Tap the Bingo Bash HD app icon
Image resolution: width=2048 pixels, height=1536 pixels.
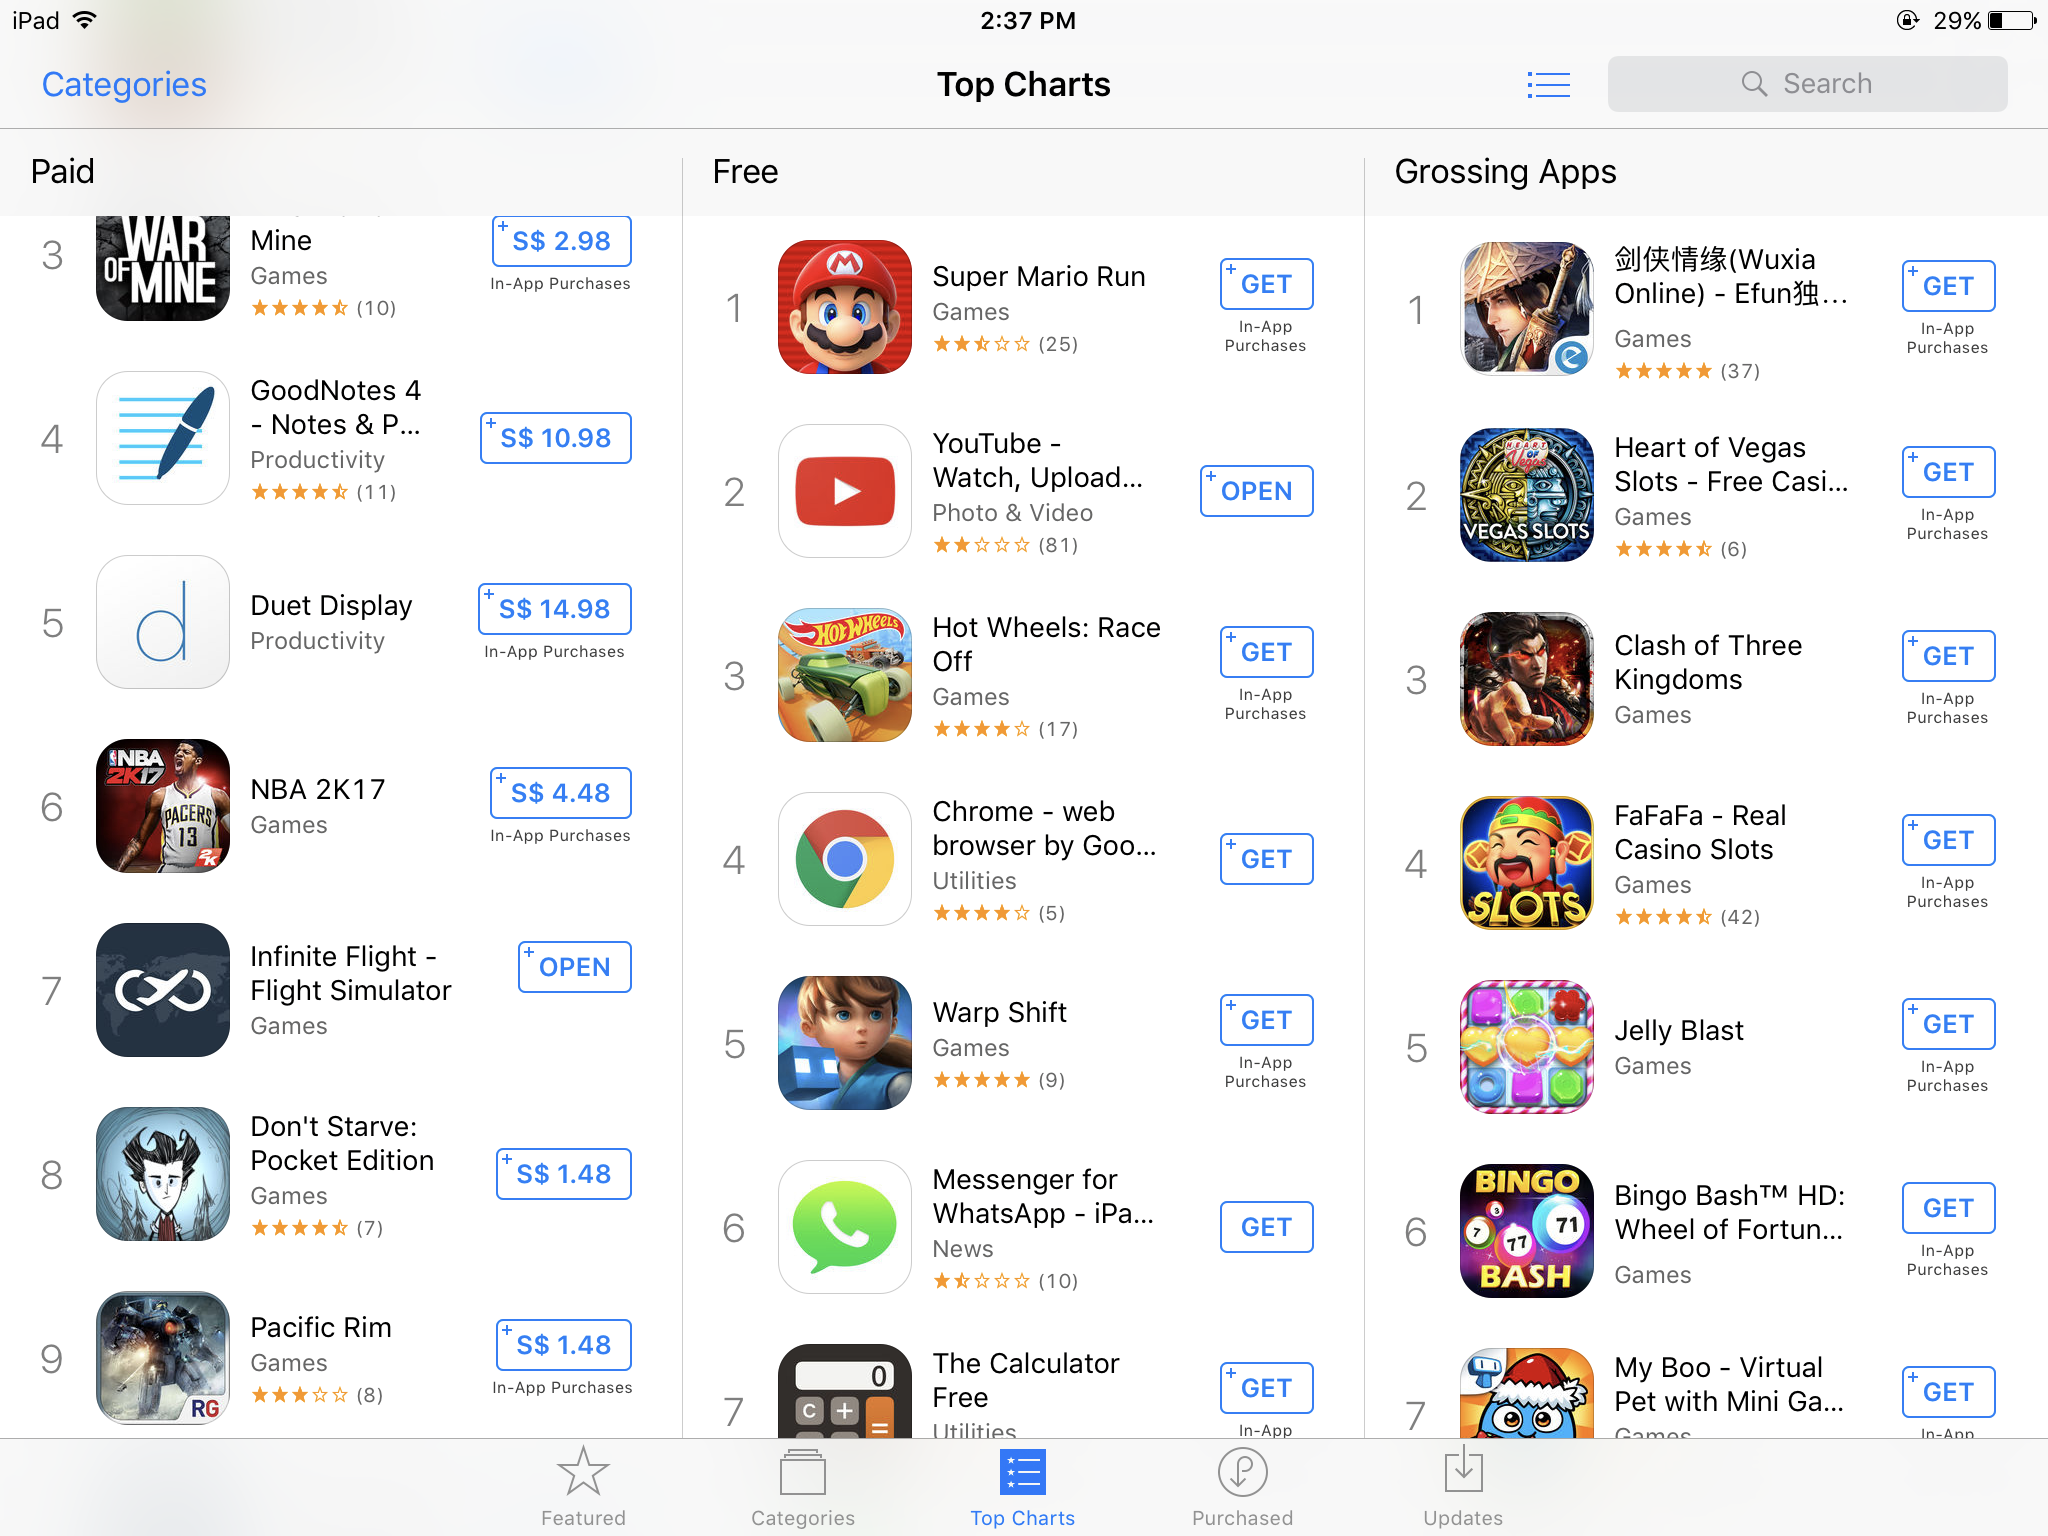pyautogui.click(x=1526, y=1231)
